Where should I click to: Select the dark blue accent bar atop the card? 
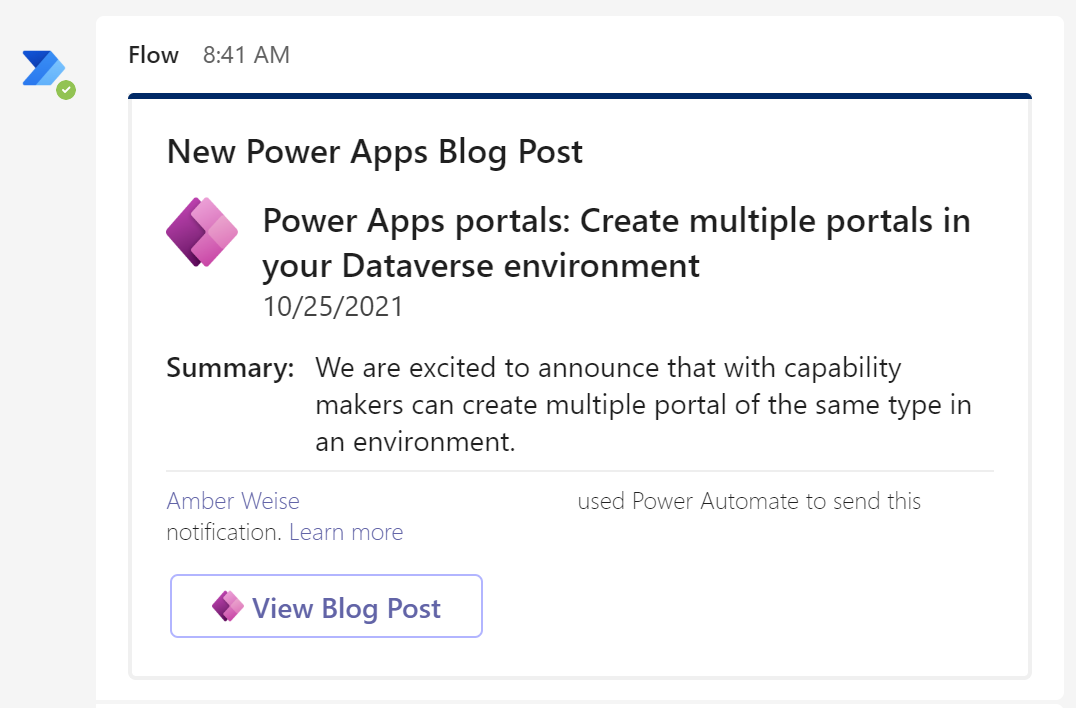(x=579, y=96)
